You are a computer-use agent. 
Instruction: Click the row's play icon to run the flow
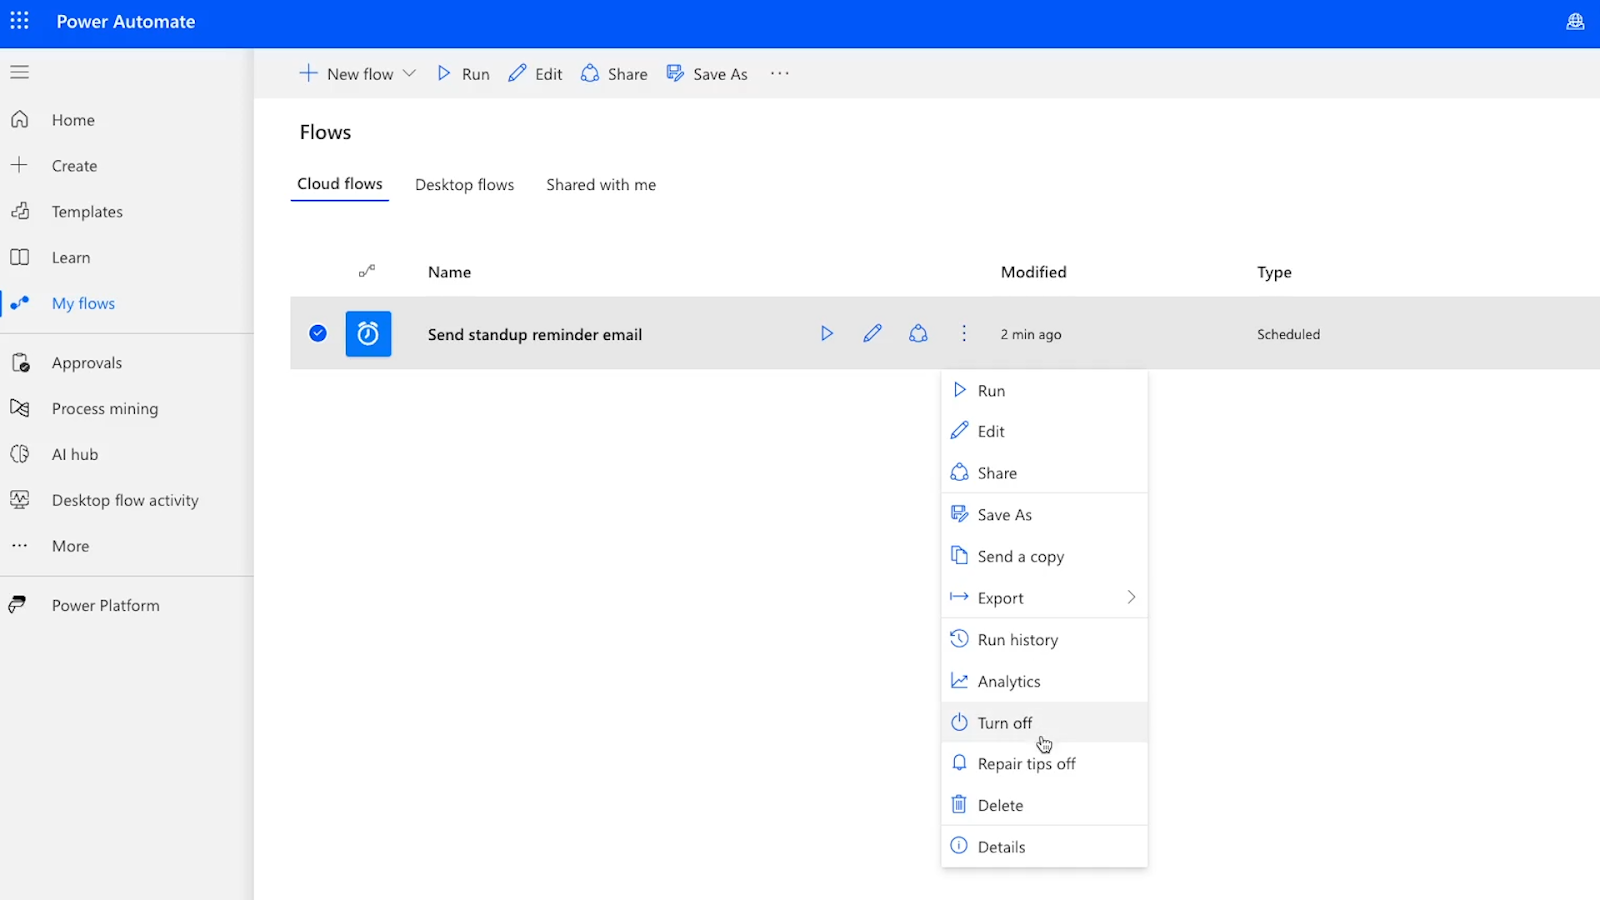[827, 334]
